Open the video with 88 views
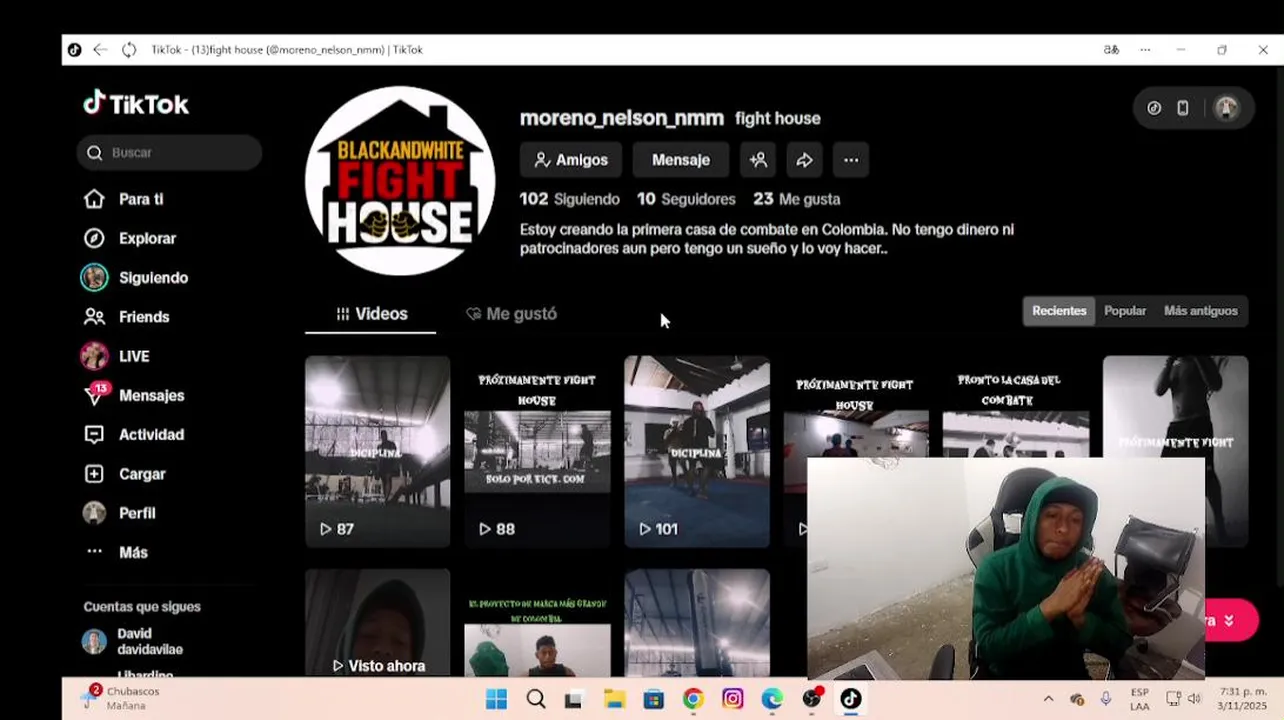 click(537, 452)
